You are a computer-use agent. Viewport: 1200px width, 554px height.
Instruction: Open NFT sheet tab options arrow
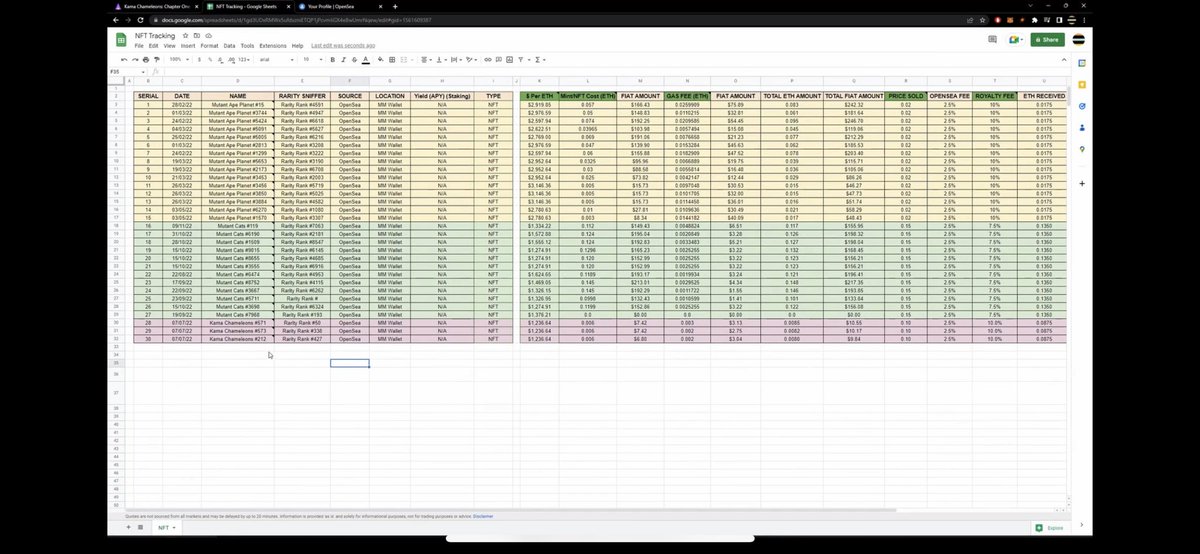click(x=174, y=527)
